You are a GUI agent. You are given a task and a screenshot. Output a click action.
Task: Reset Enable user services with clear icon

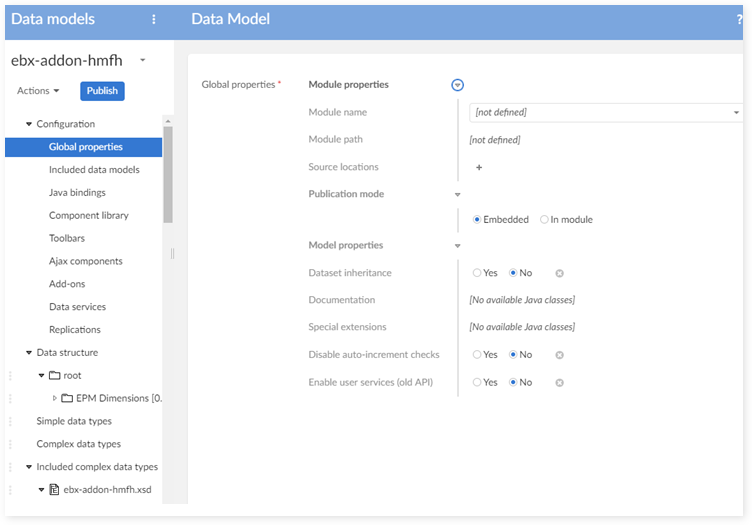[559, 382]
